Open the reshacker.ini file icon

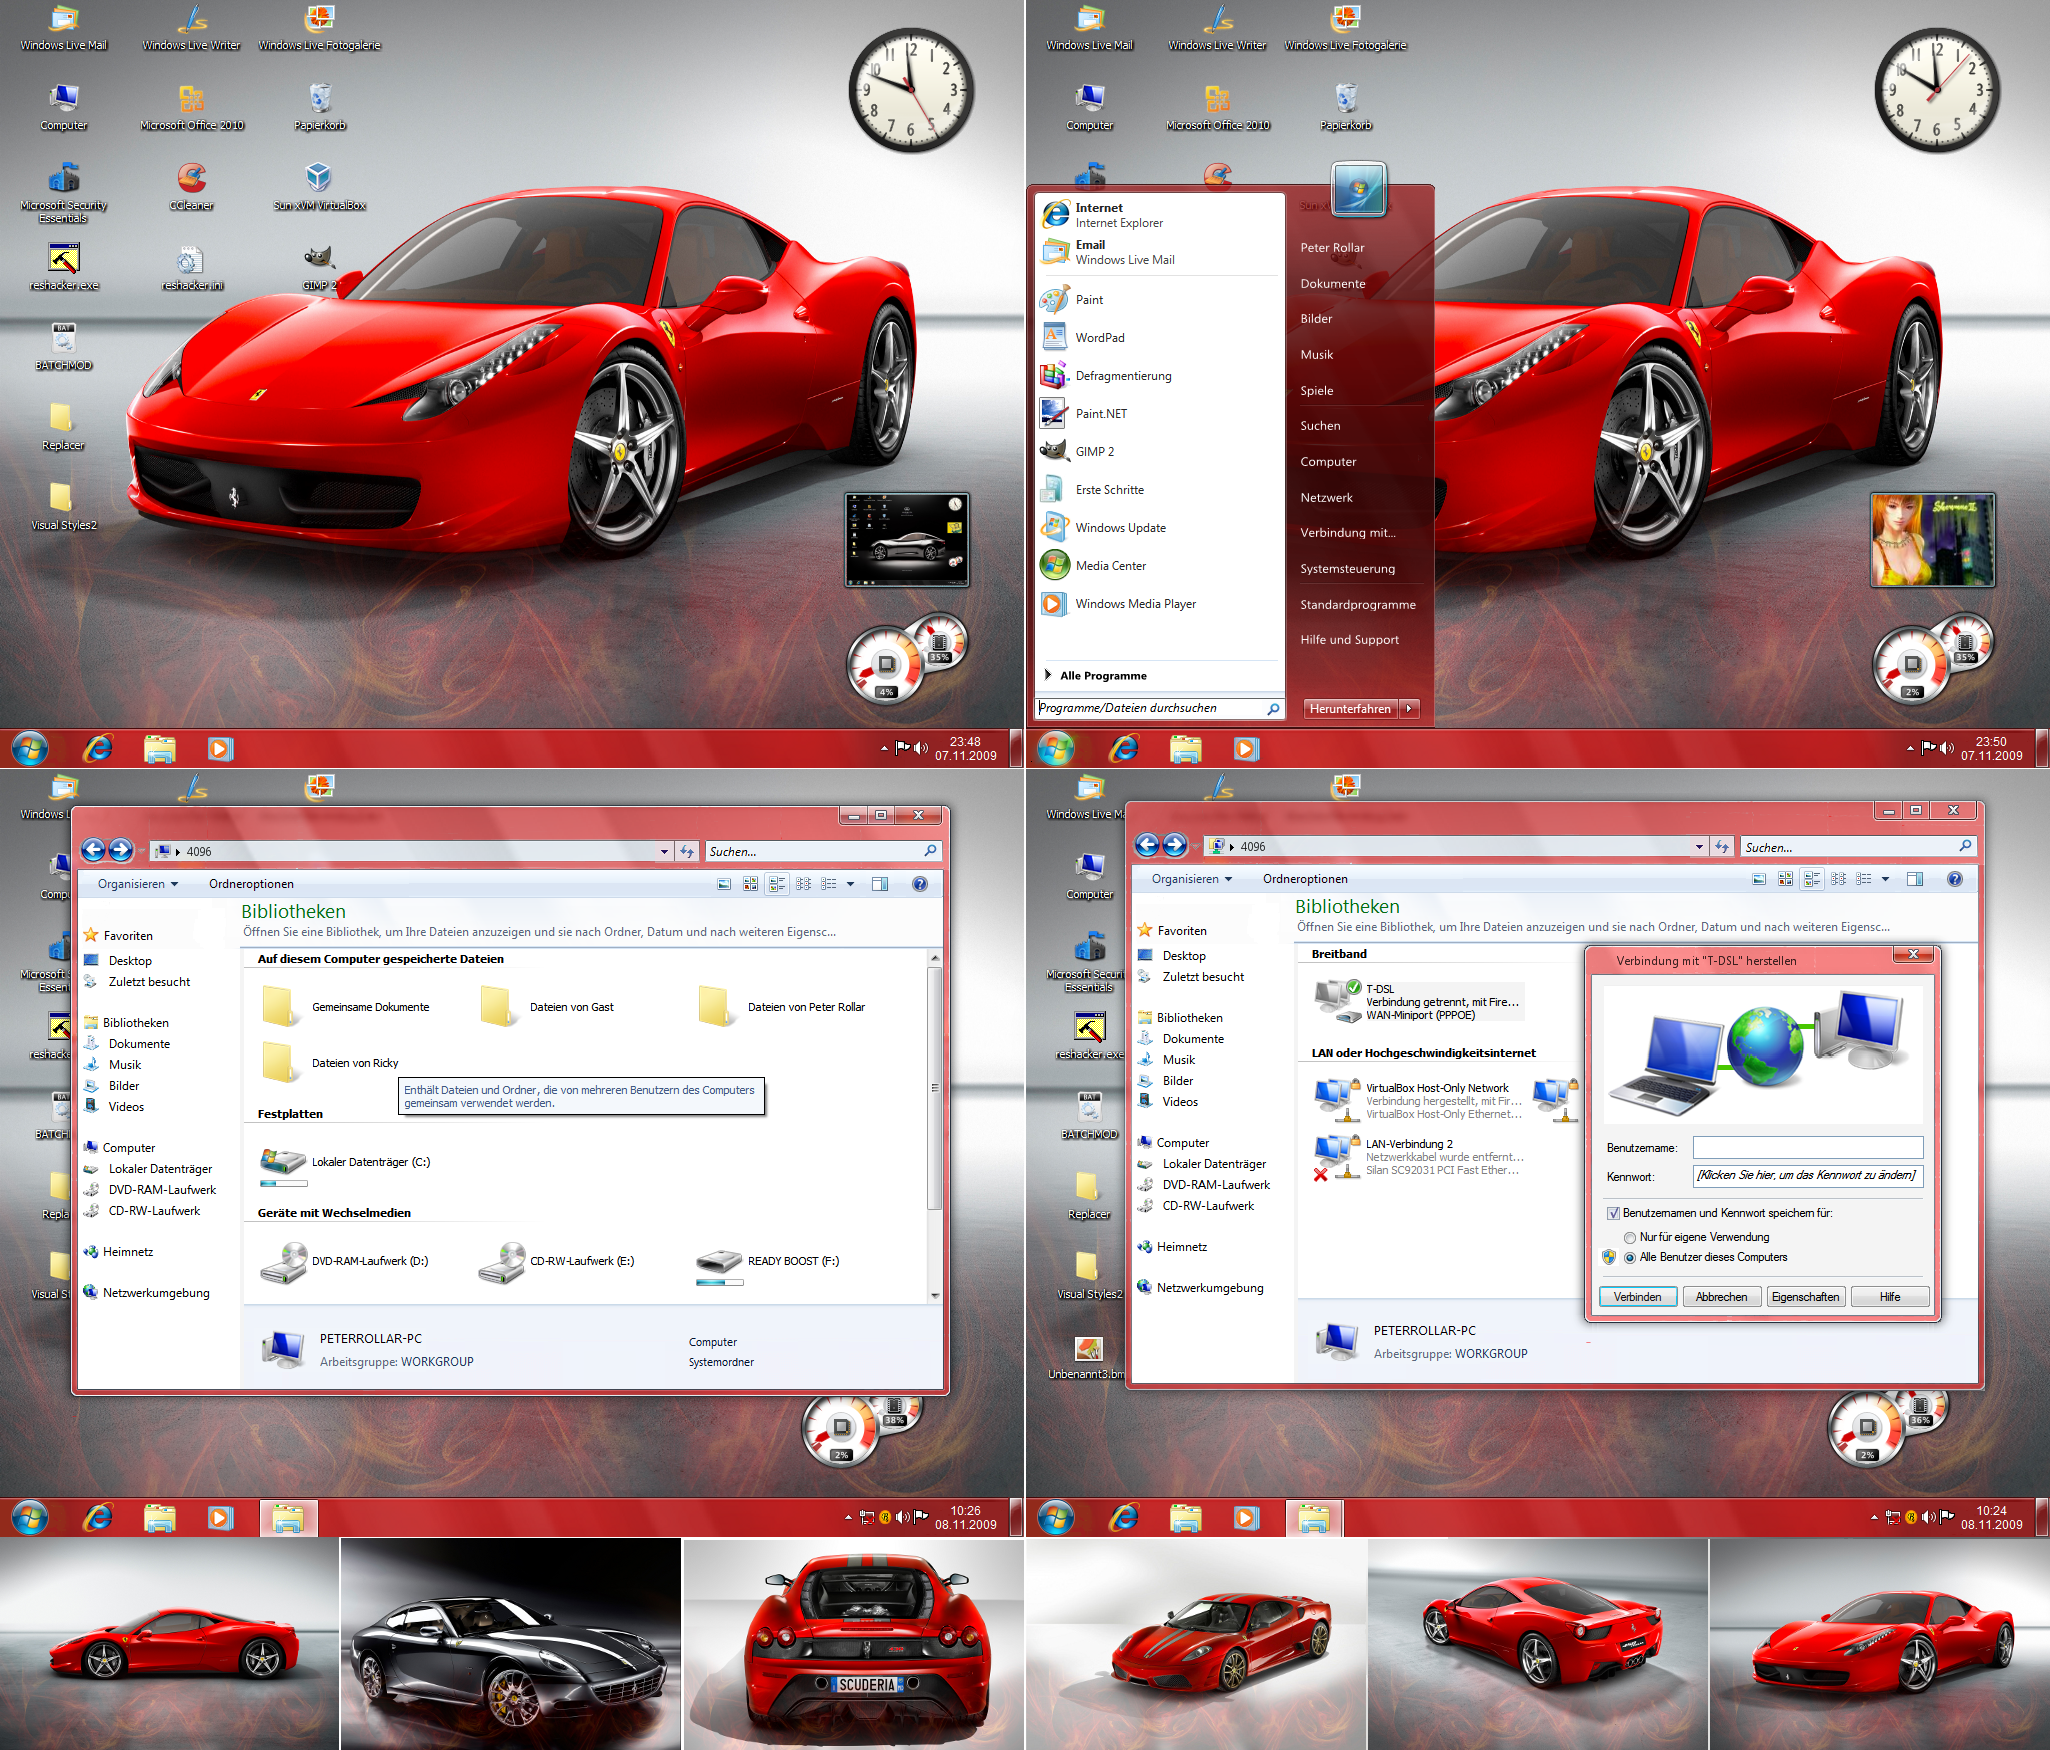tap(191, 267)
